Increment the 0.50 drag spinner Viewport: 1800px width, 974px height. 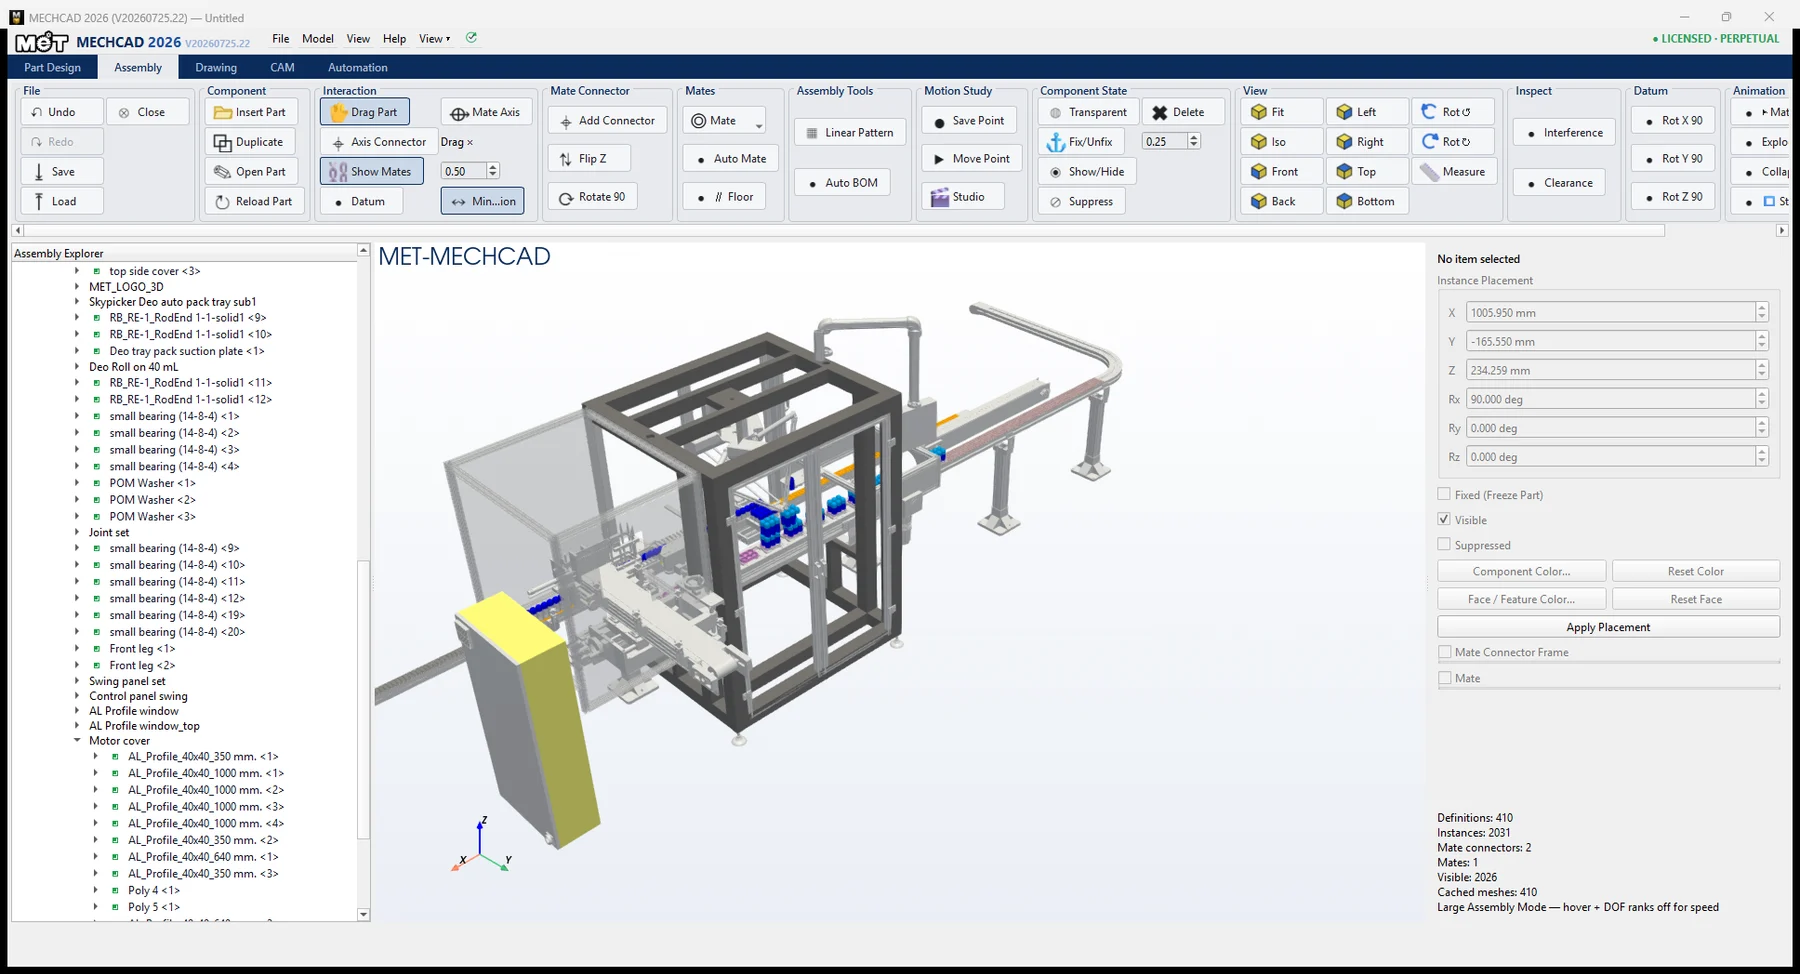click(x=493, y=167)
